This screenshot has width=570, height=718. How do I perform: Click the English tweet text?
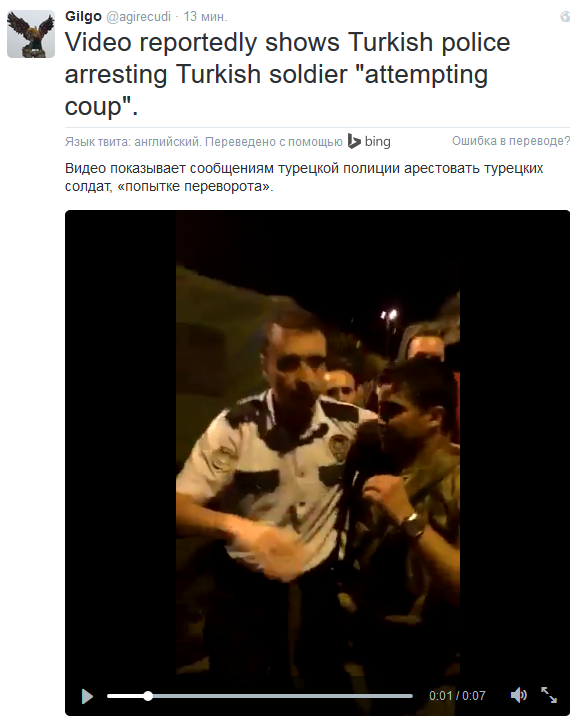[288, 74]
